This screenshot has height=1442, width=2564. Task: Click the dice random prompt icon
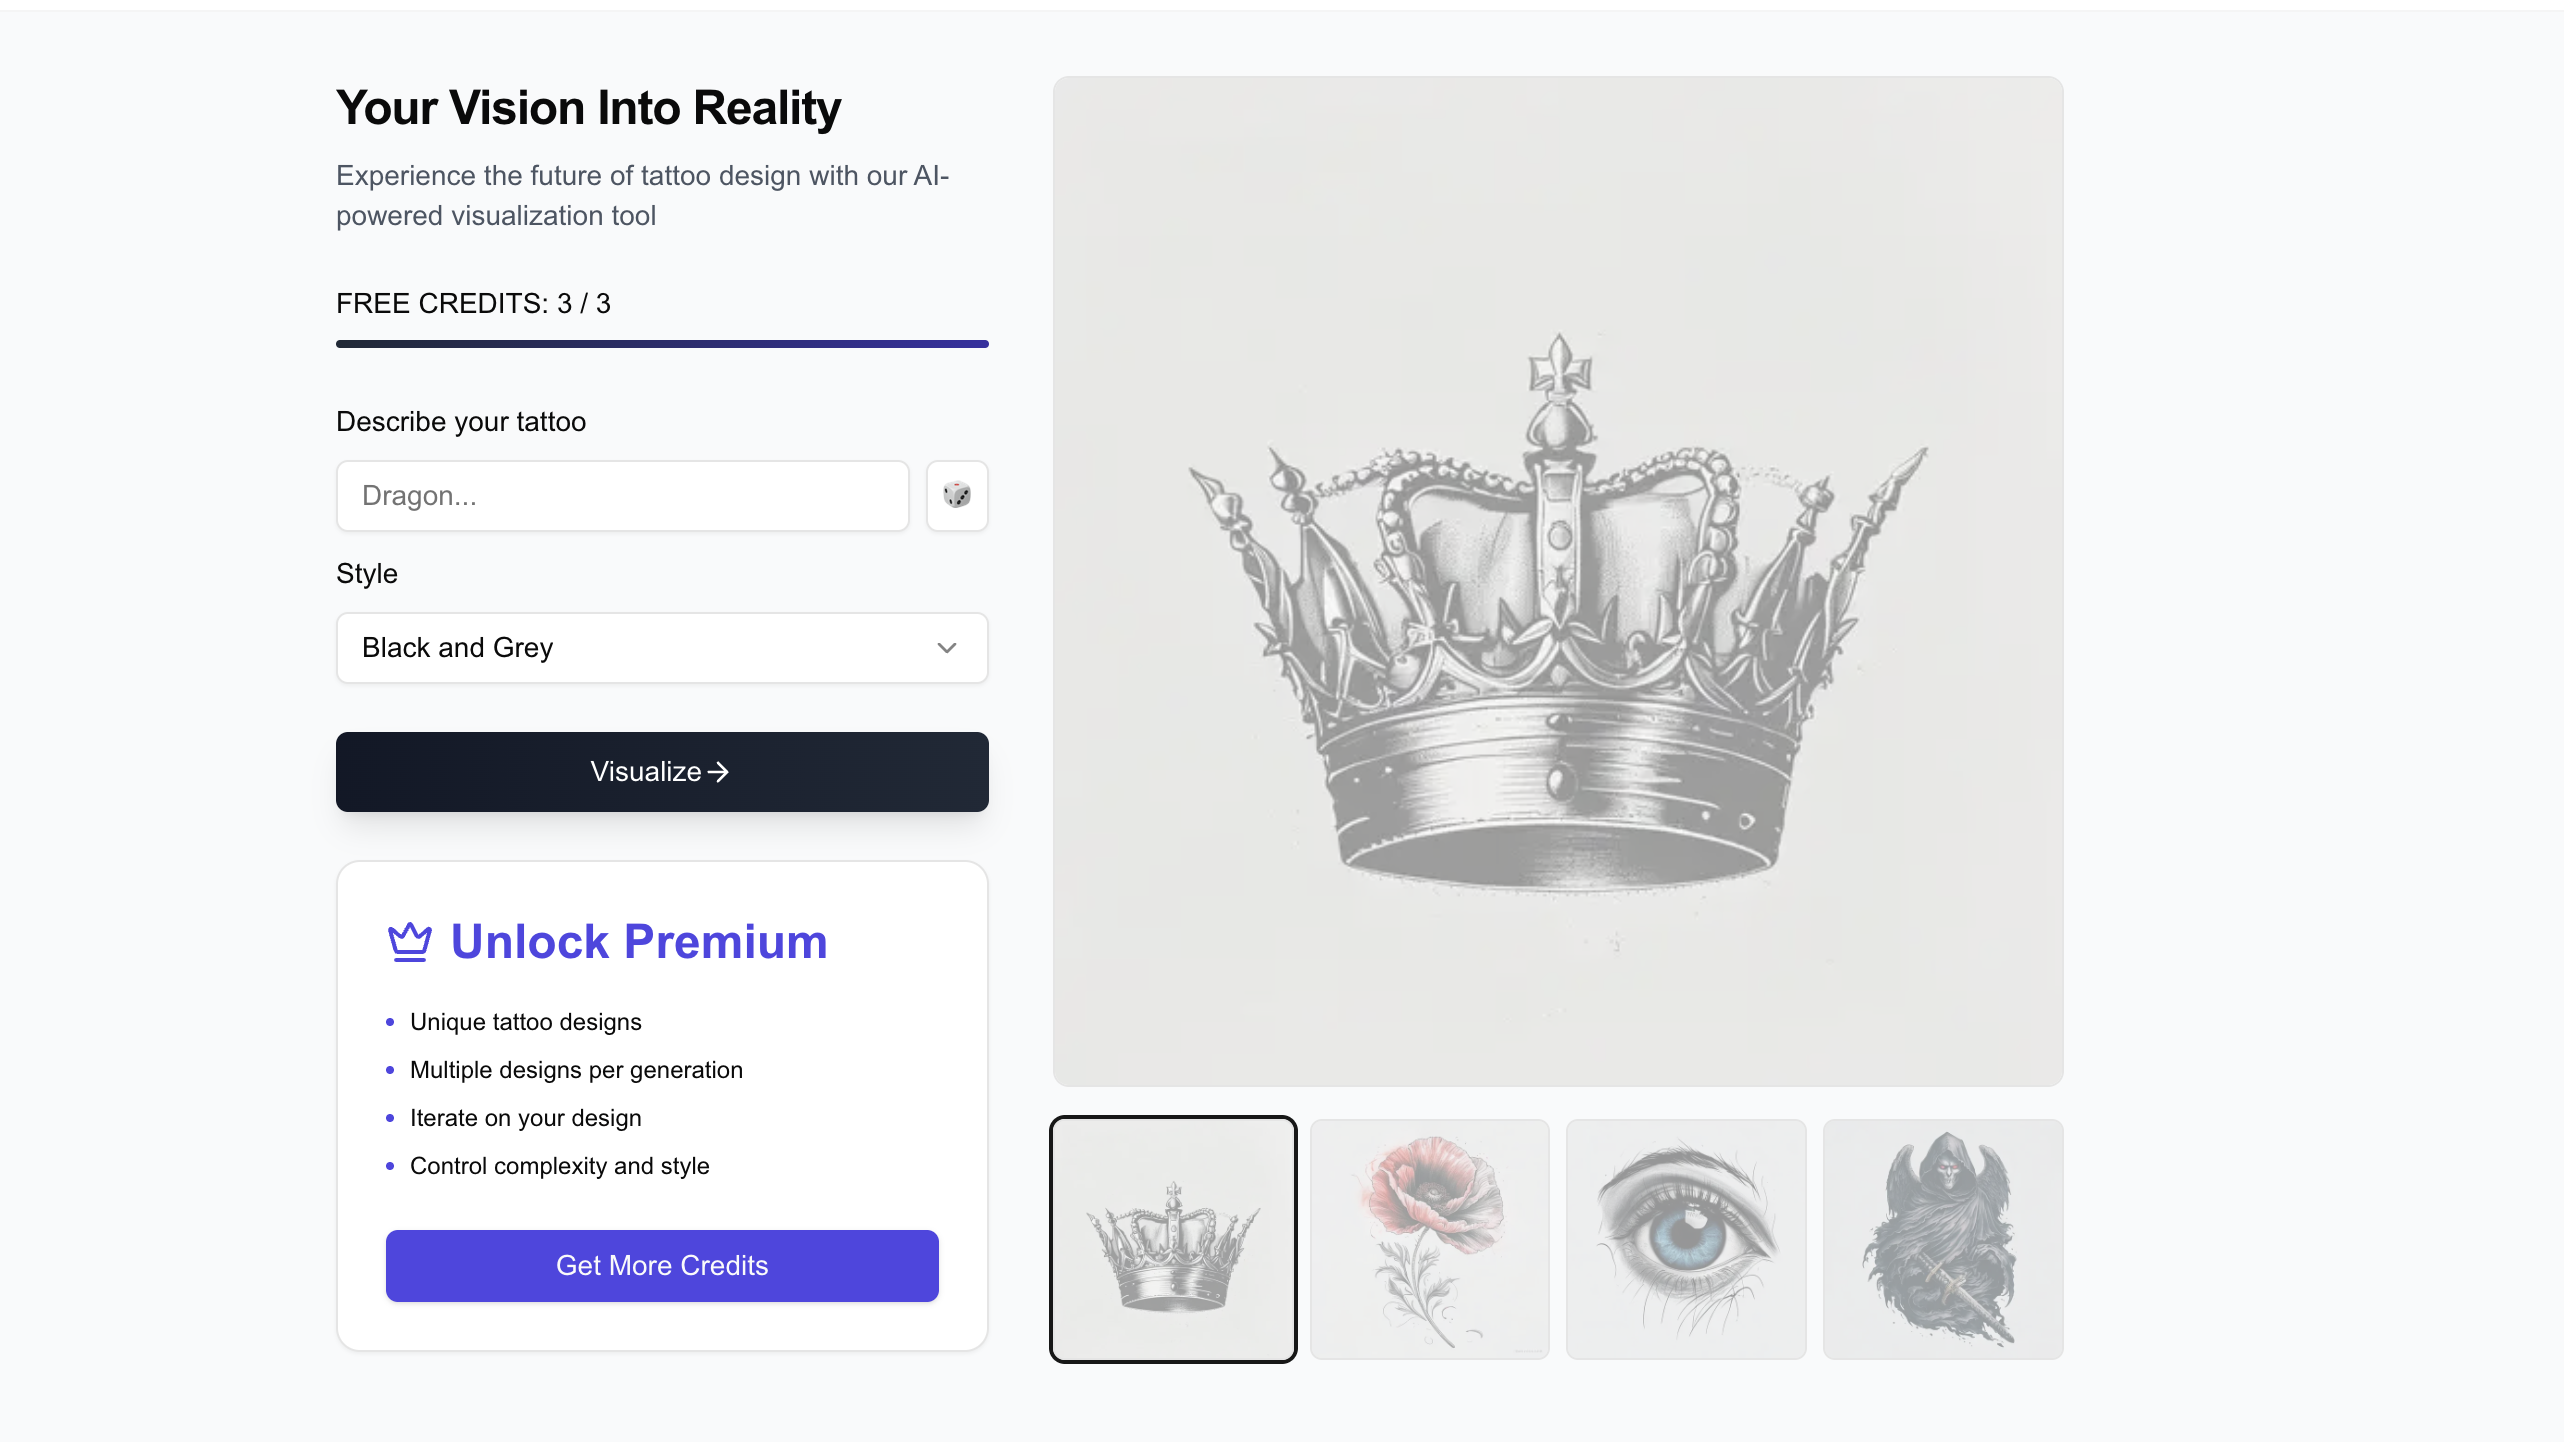[957, 495]
